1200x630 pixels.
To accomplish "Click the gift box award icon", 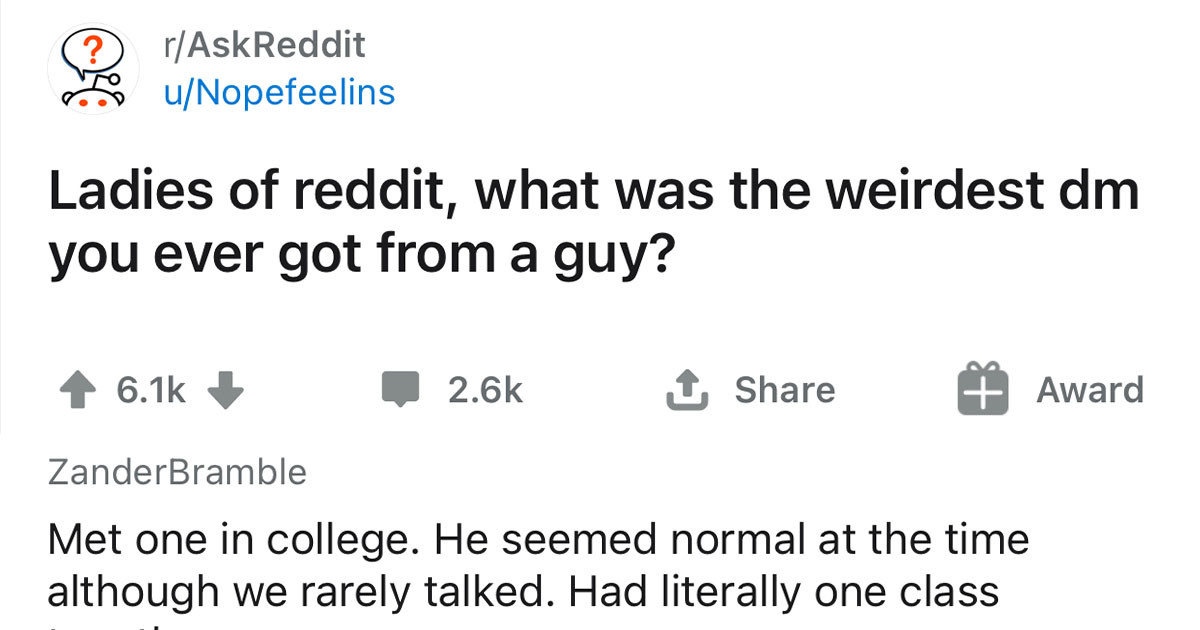I will point(979,391).
